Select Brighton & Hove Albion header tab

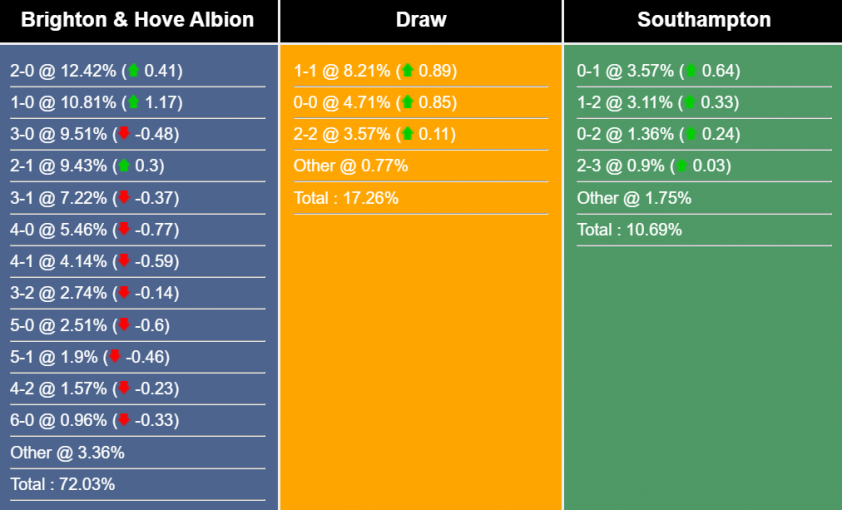(x=137, y=20)
